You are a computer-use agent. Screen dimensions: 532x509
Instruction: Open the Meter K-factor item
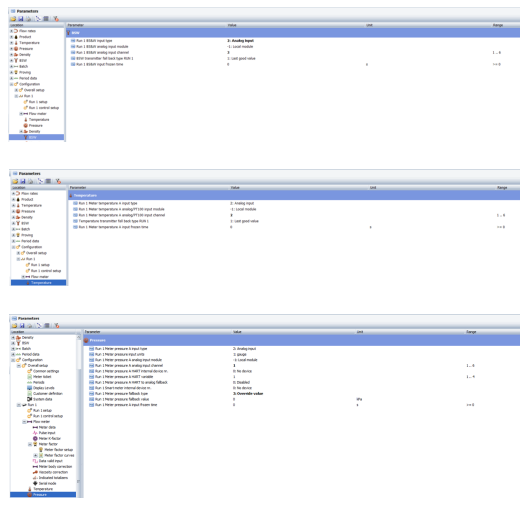coord(50,438)
